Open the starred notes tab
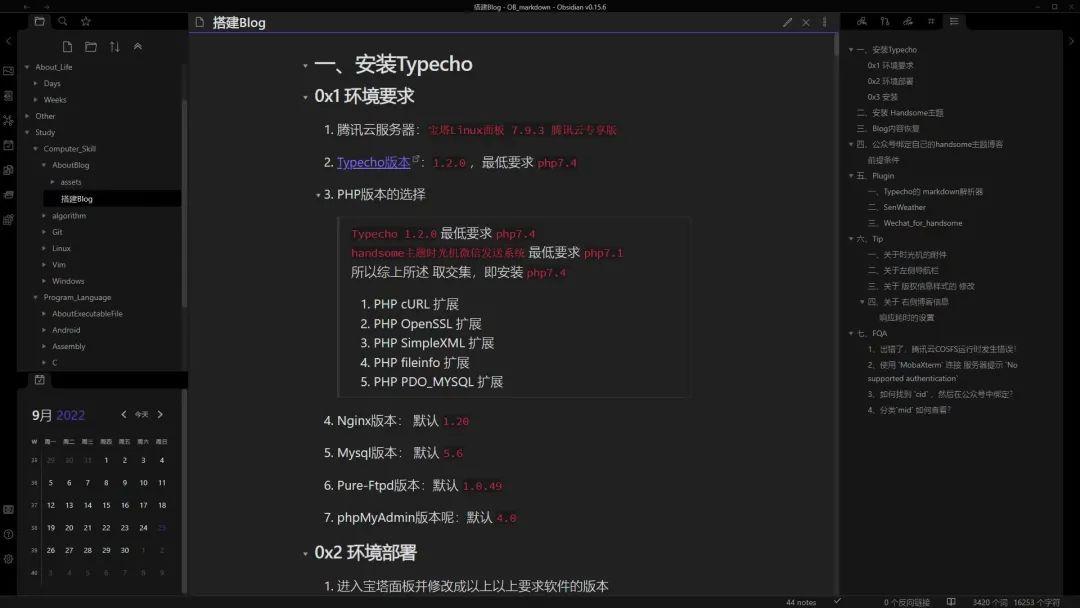1080x608 pixels. pyautogui.click(x=86, y=21)
